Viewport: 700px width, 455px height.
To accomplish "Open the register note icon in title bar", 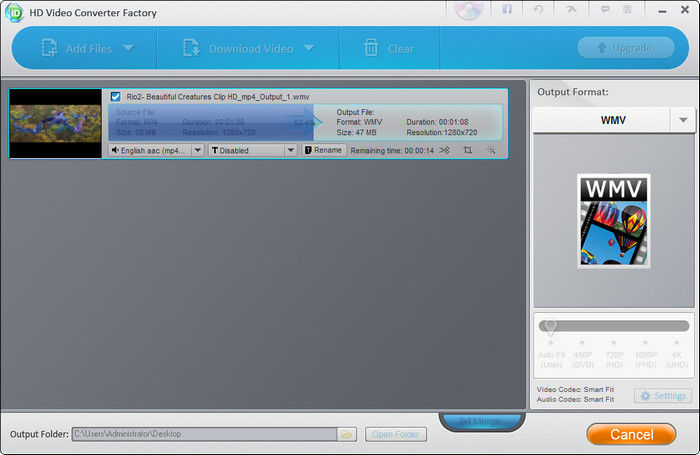I will 628,9.
